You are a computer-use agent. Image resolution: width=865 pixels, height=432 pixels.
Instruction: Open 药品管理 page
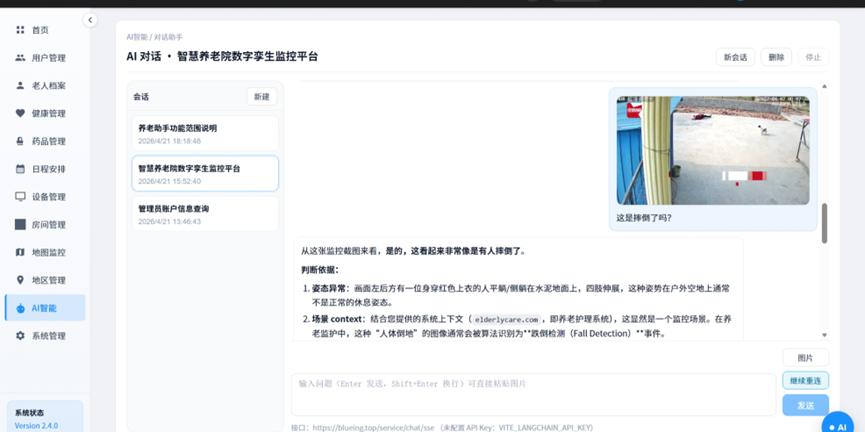click(x=45, y=141)
